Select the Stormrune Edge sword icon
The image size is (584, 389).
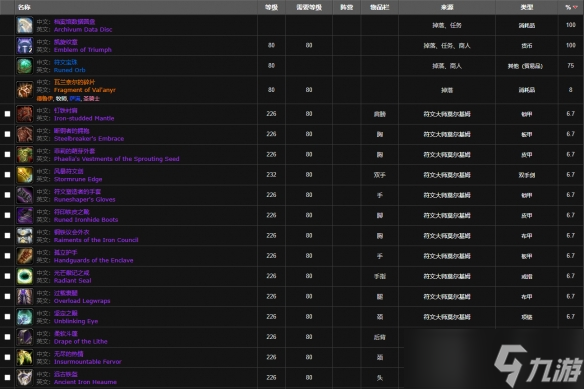coord(25,175)
